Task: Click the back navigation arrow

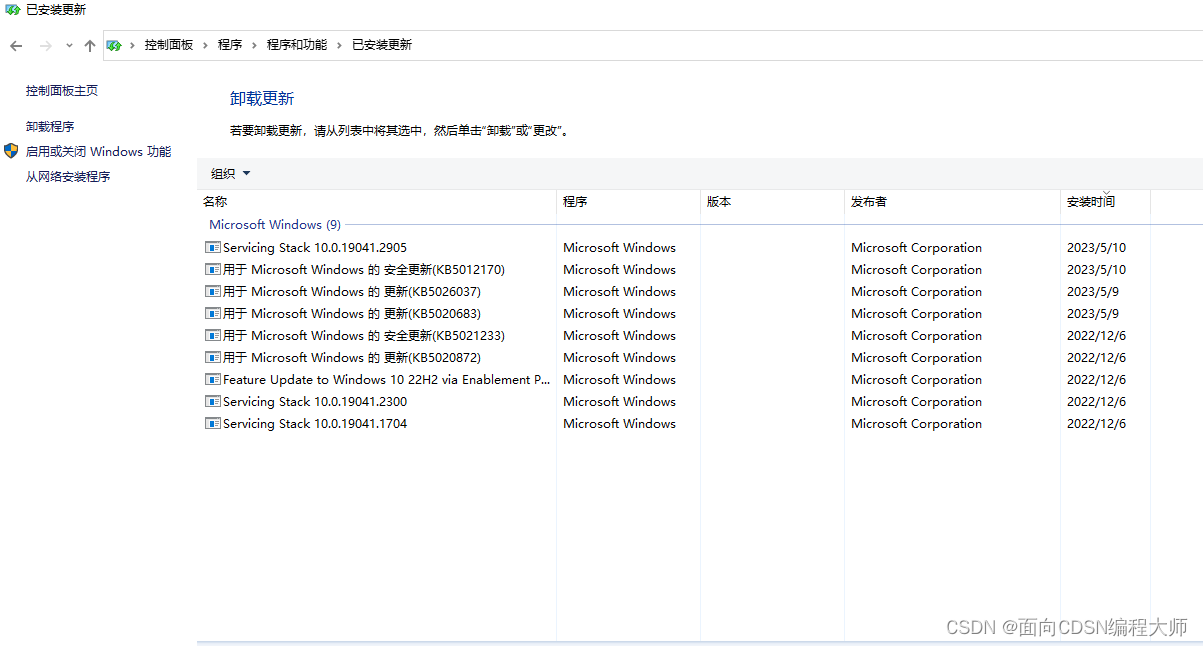Action: [16, 46]
